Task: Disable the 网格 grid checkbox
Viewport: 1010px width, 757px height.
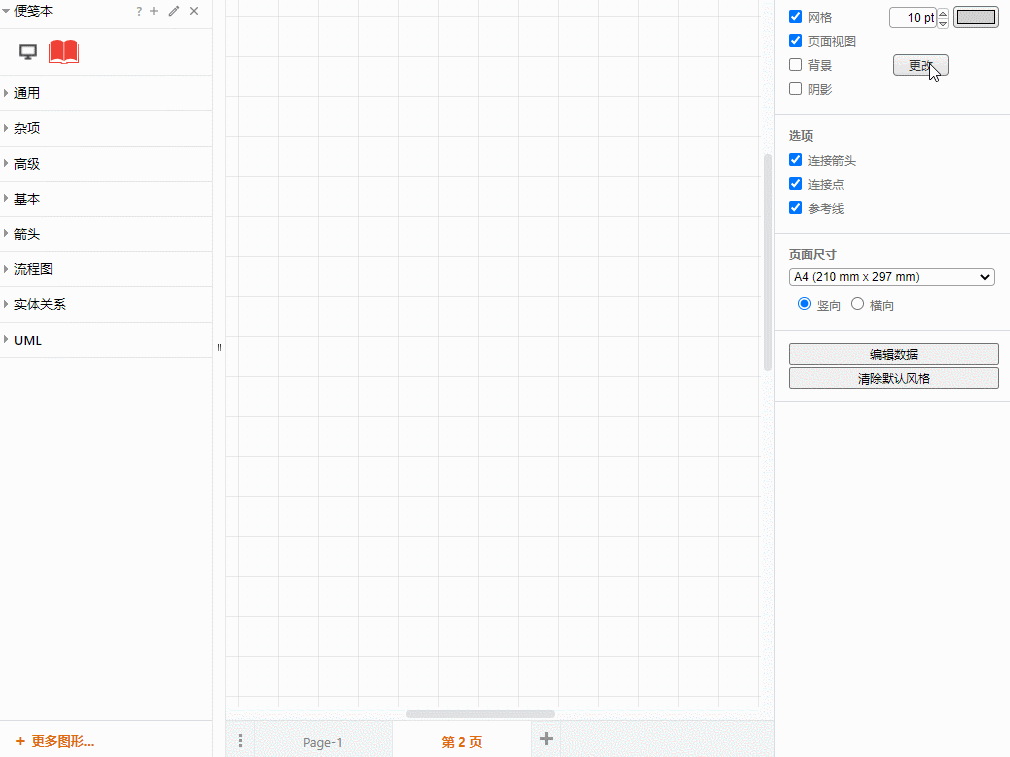Action: 795,16
